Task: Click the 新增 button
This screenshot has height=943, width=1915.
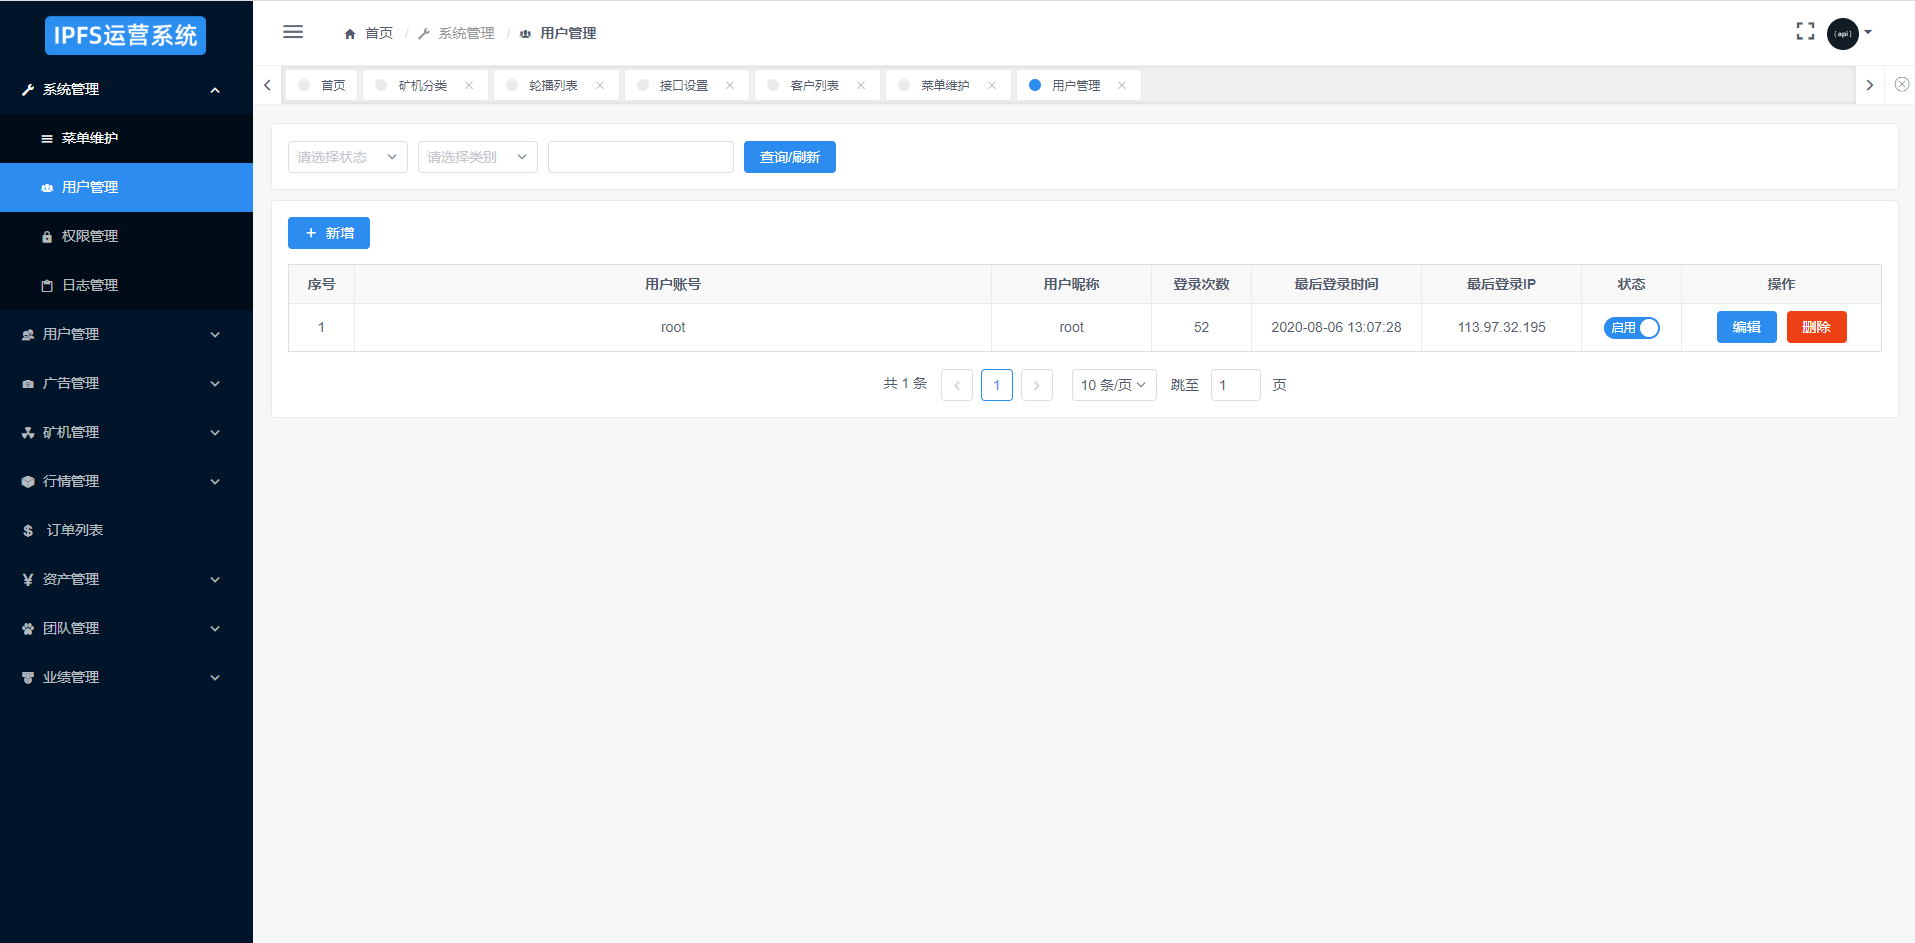Action: [329, 233]
